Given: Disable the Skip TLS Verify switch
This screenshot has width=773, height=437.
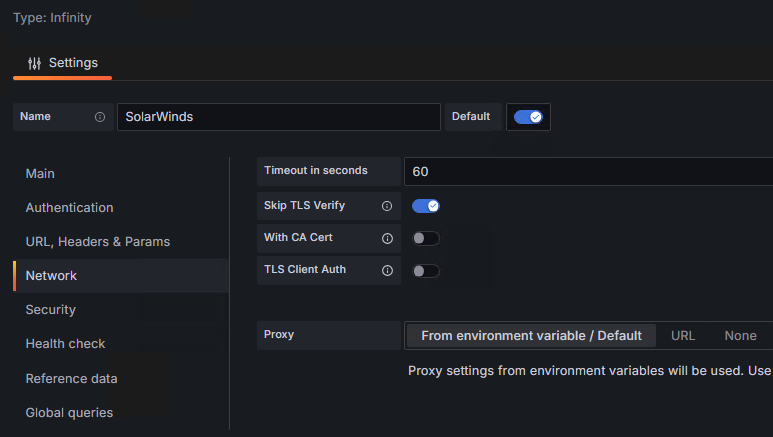Looking at the screenshot, I should pos(426,206).
